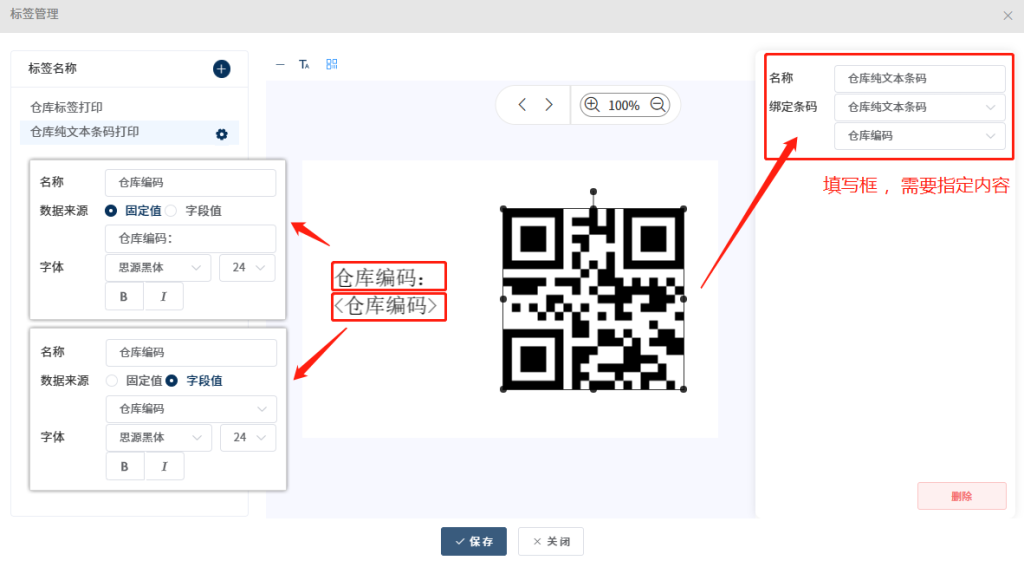Open 思源黑体 font dropdown in lower panel

tap(159, 438)
